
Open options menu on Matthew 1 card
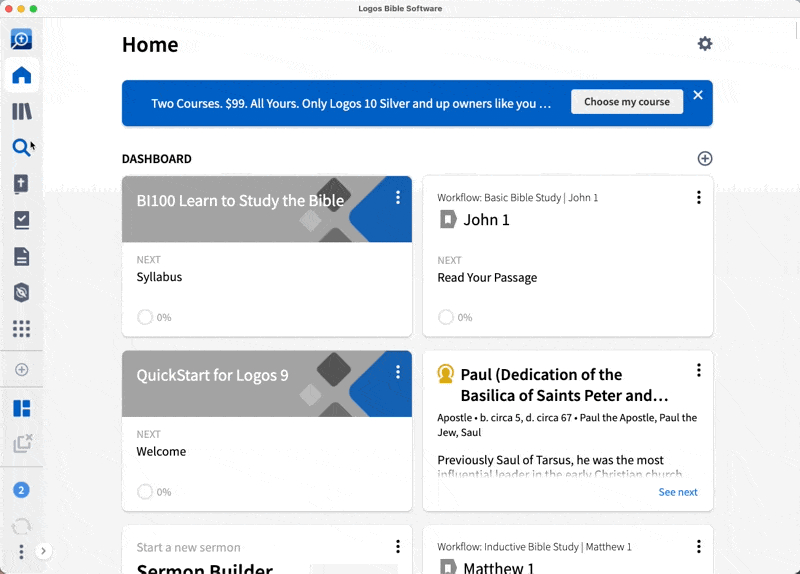(x=698, y=547)
